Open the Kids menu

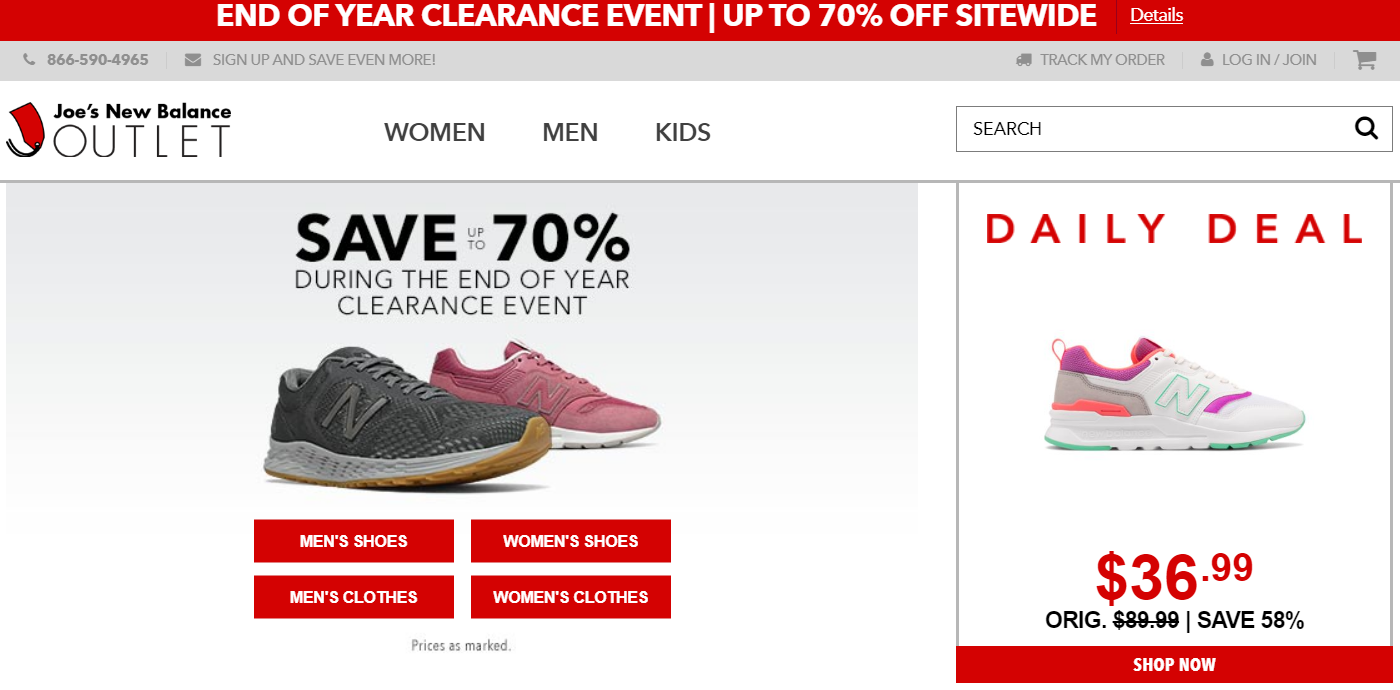click(x=683, y=132)
